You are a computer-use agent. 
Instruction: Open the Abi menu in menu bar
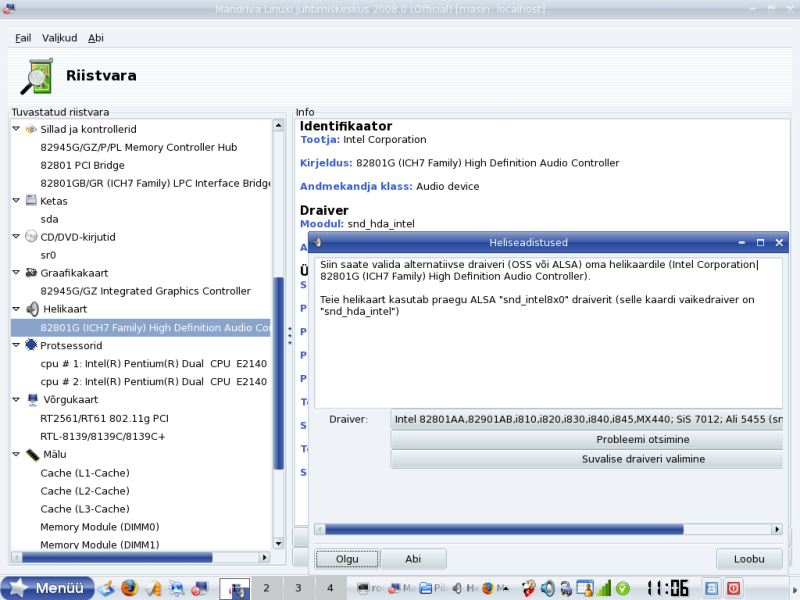coord(96,38)
